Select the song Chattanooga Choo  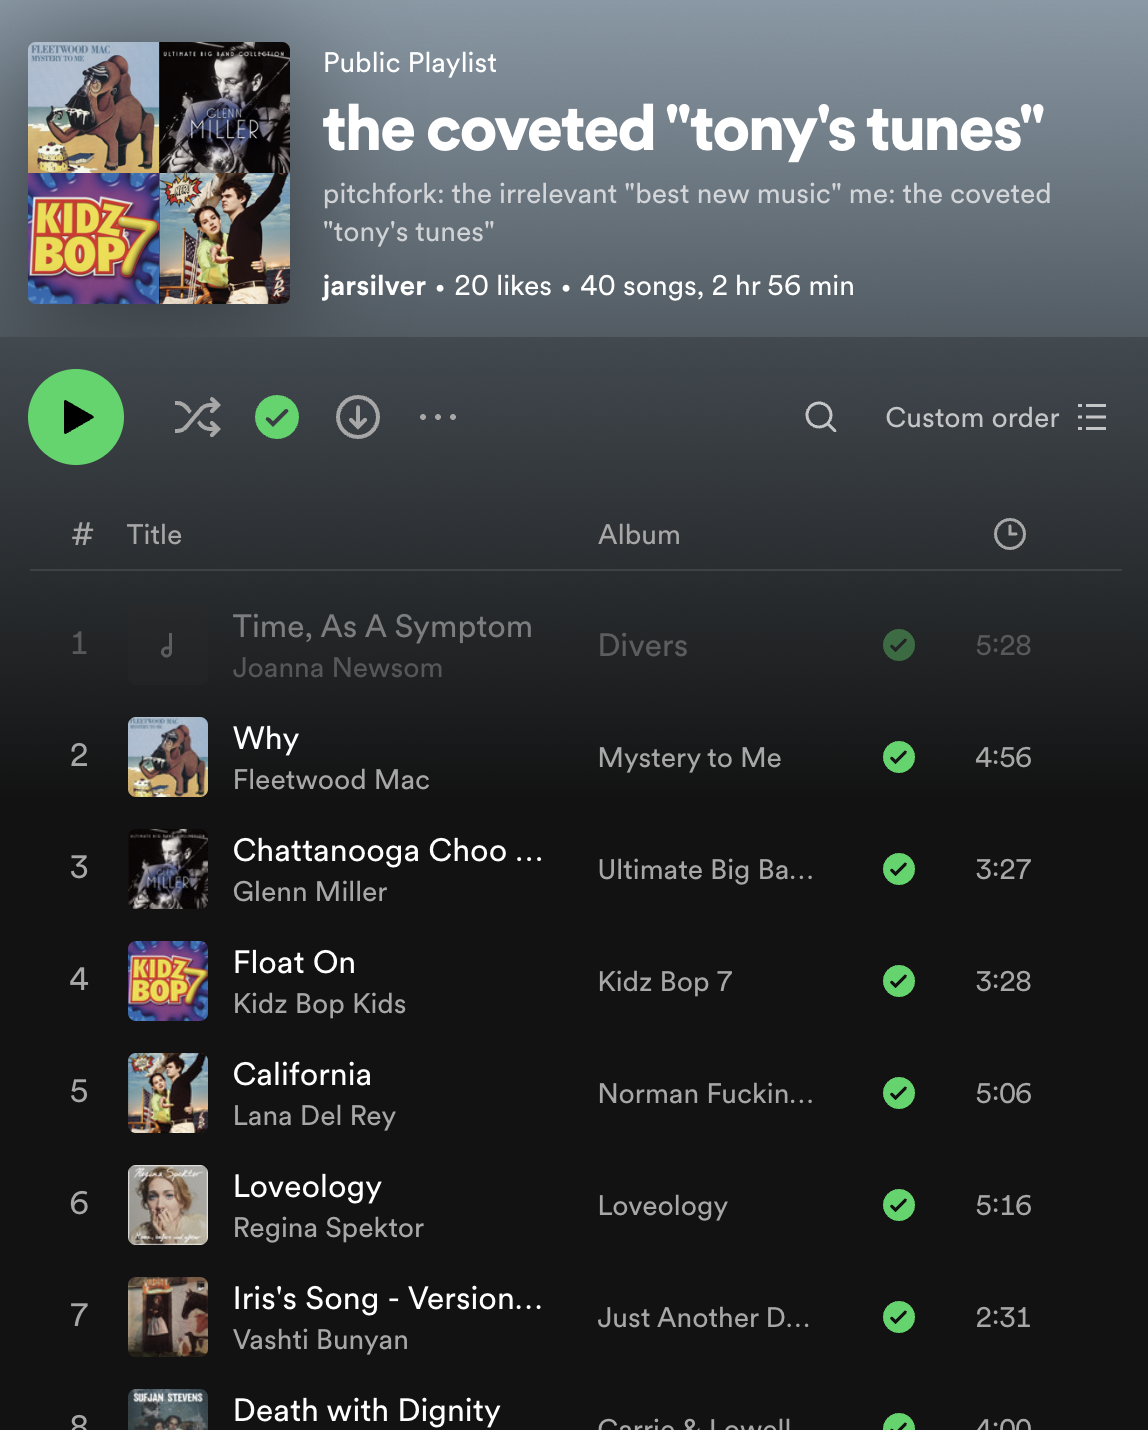388,850
